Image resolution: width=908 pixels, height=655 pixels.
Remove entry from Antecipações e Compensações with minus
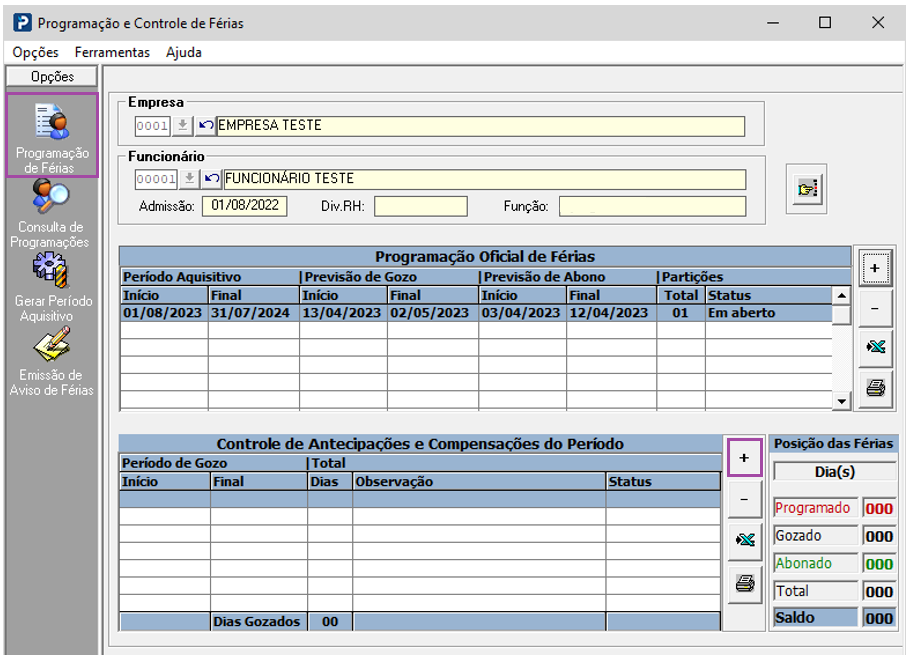tap(745, 499)
